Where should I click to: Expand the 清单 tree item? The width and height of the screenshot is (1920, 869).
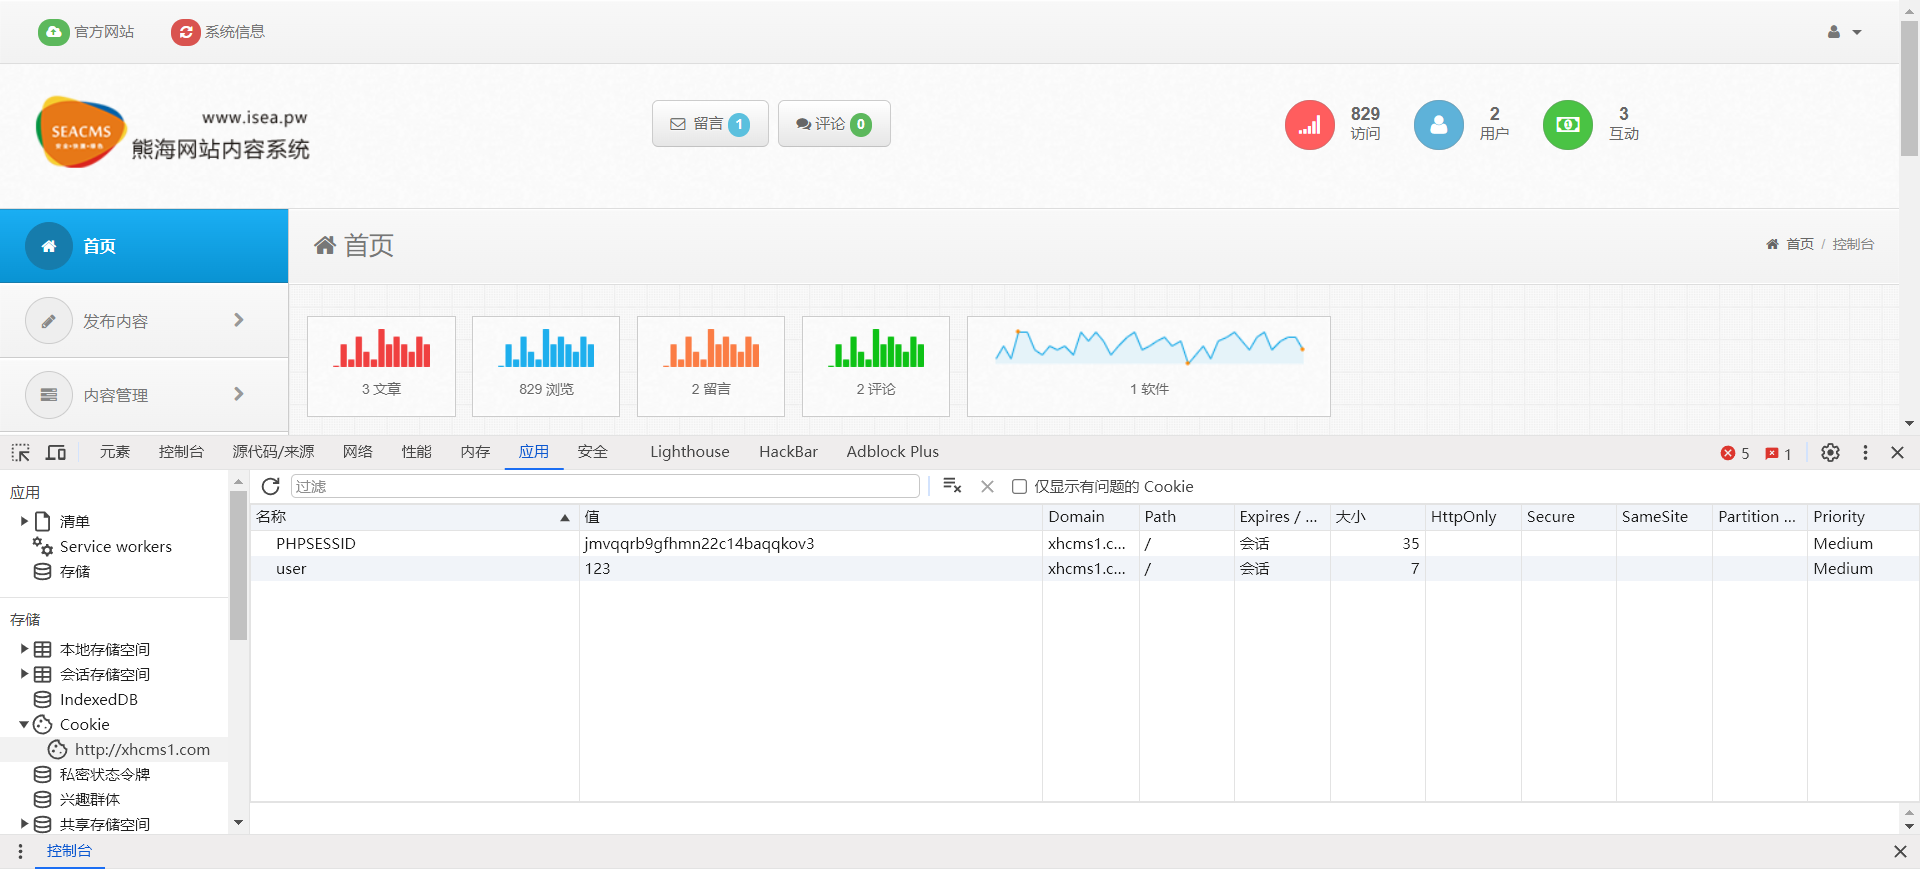point(24,521)
